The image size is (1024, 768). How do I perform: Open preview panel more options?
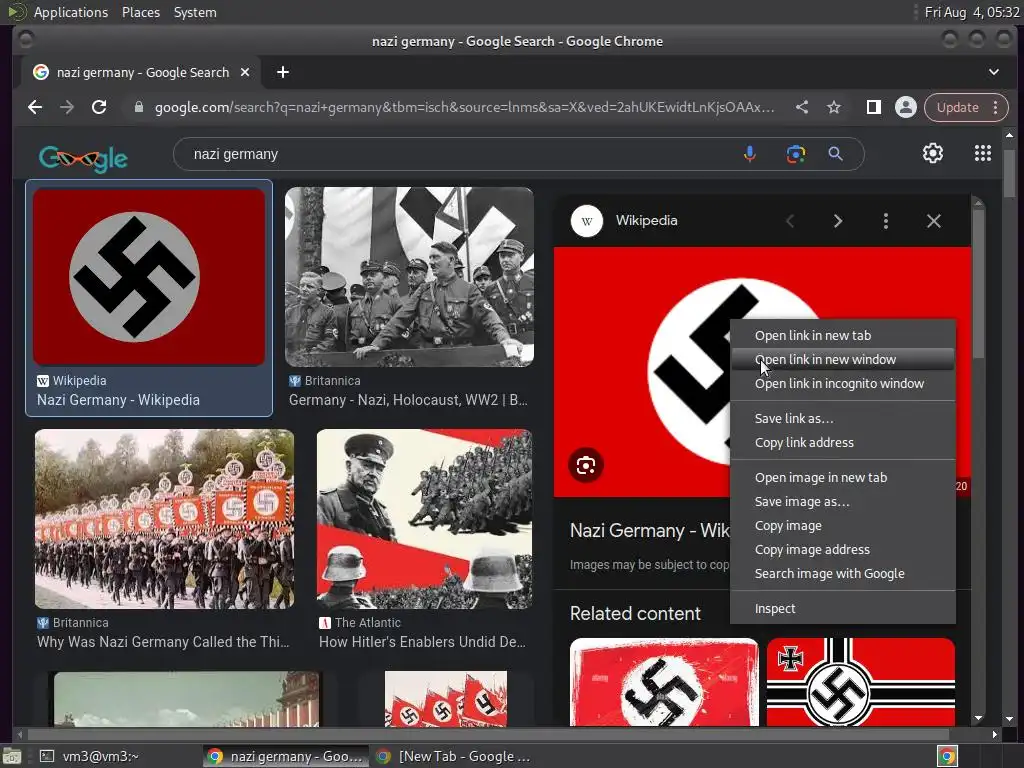pos(886,221)
